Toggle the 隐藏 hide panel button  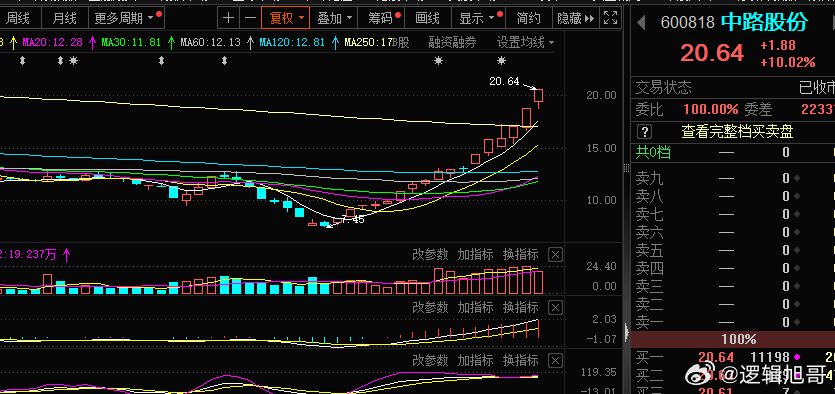coord(576,19)
